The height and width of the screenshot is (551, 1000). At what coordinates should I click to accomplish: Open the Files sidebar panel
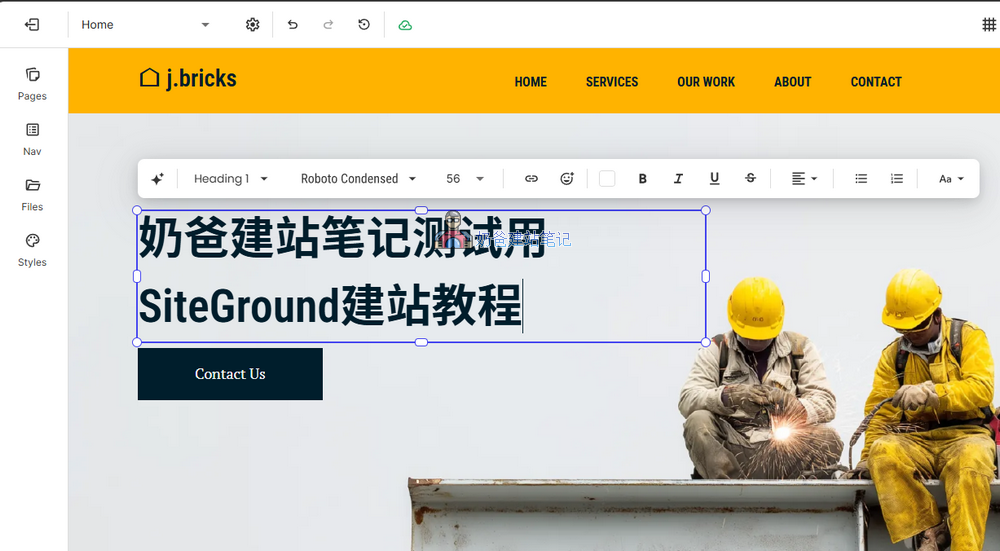tap(33, 195)
